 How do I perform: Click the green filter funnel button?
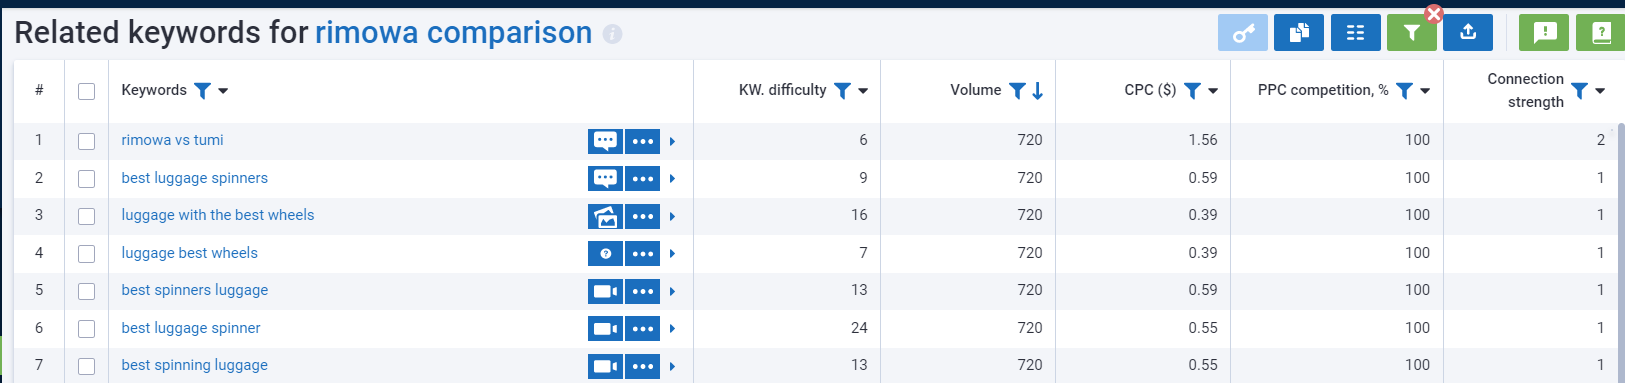click(x=1412, y=33)
